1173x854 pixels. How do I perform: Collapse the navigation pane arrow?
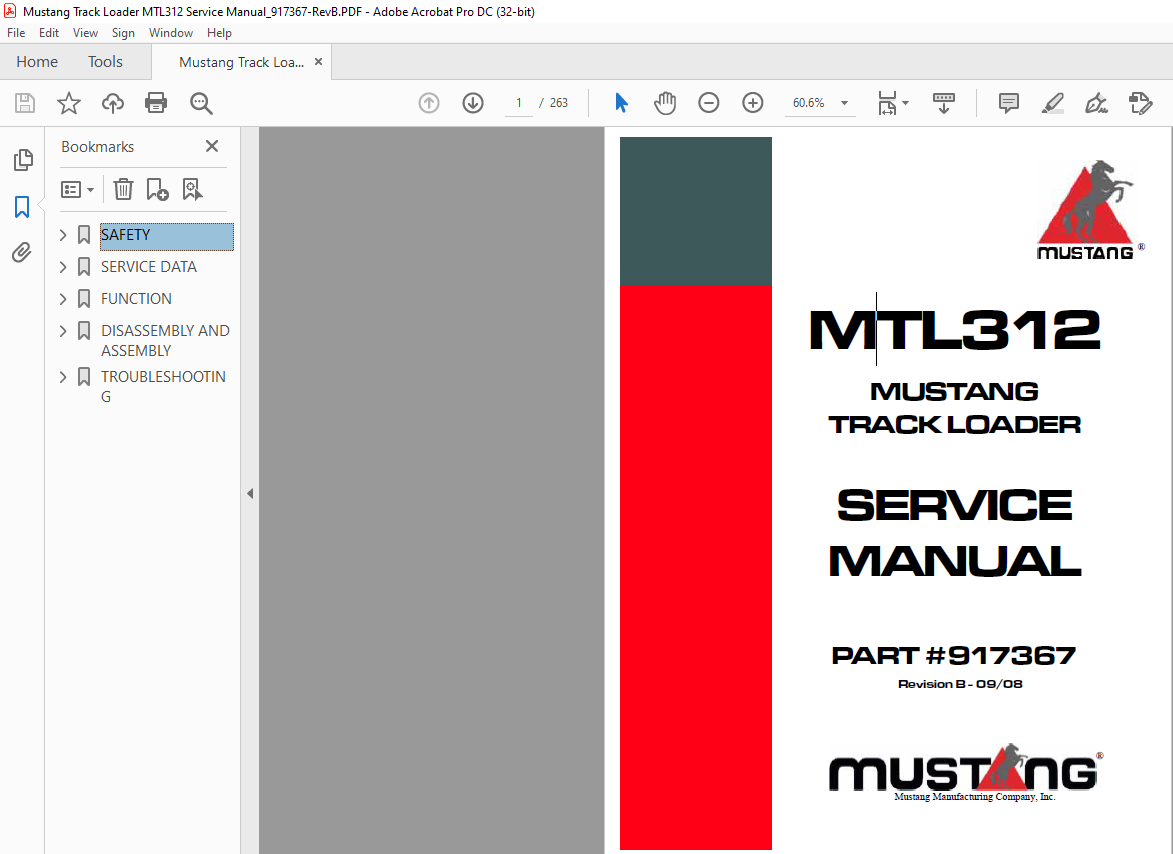click(x=250, y=494)
